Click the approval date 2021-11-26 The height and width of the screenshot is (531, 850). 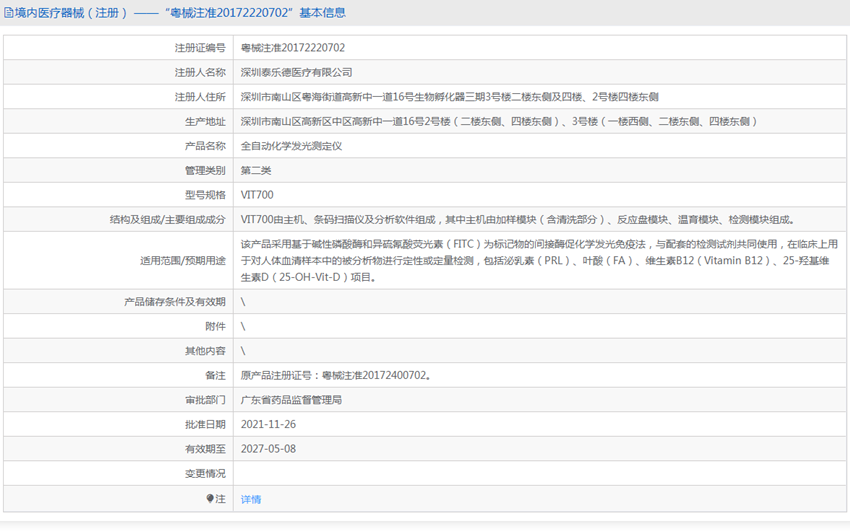click(x=268, y=424)
